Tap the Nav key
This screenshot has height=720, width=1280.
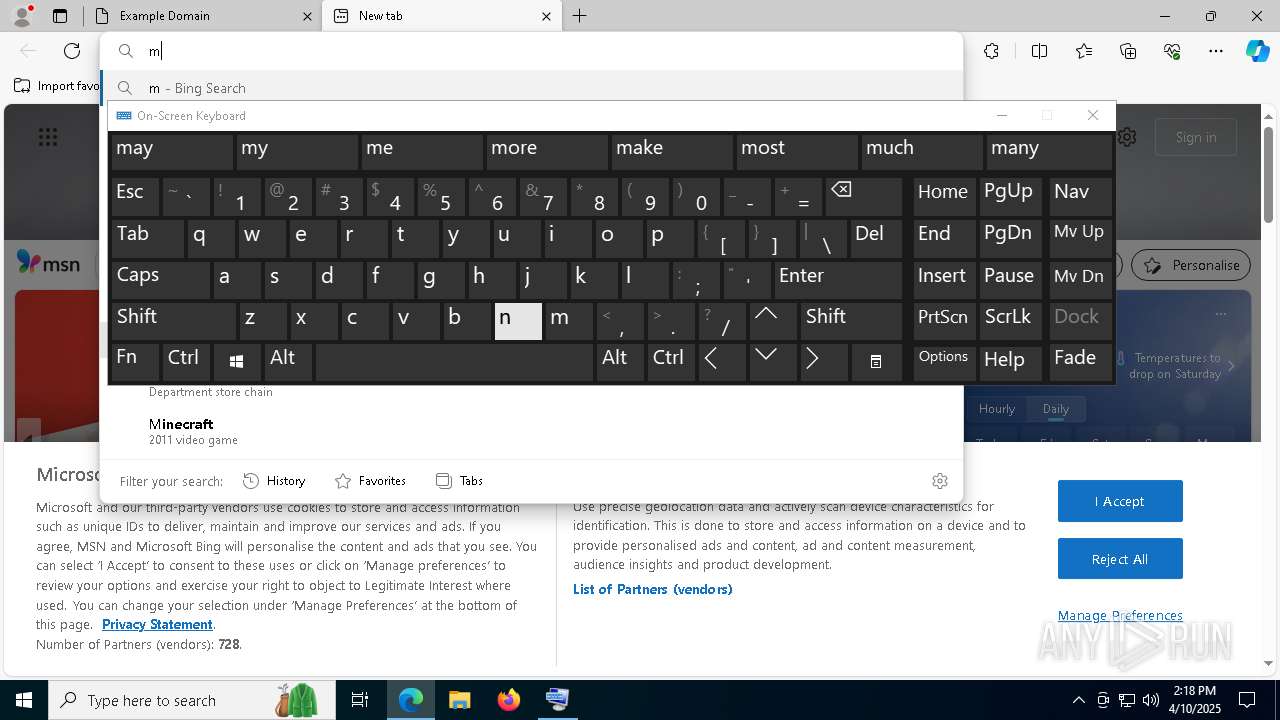[x=1080, y=196]
